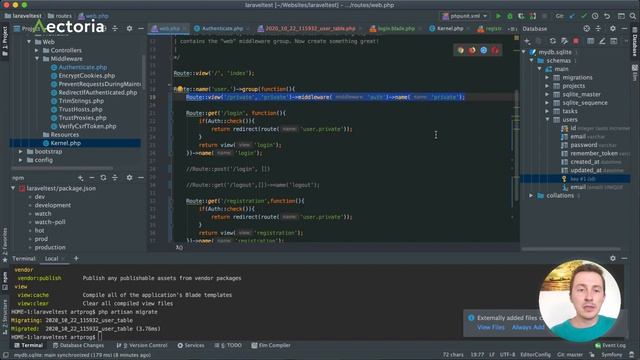Click the edit pencil icon in Database toolbar
Viewport: 640px width, 360px height.
pos(602,41)
